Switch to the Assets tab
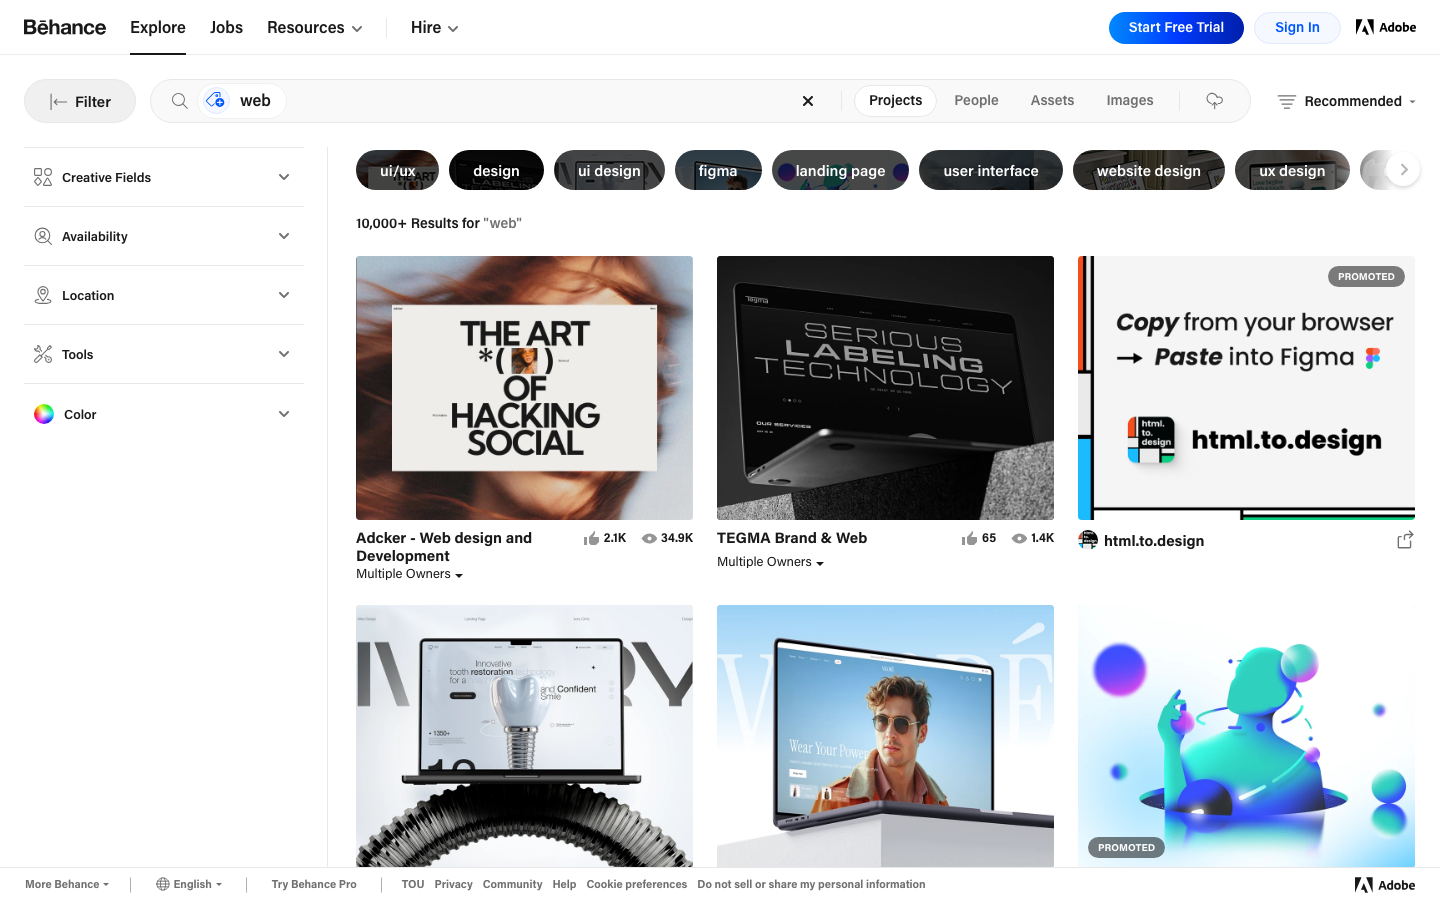This screenshot has height=900, width=1440. [x=1052, y=101]
